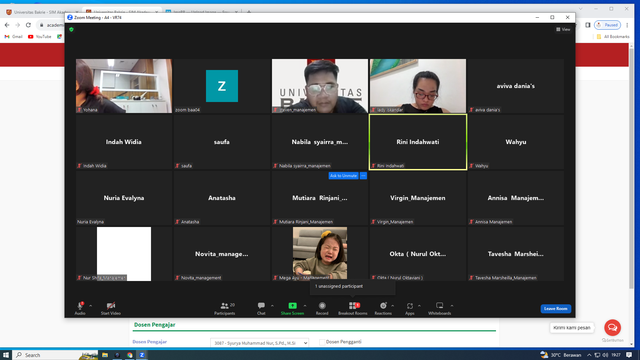Image resolution: width=640 pixels, height=360 pixels.
Task: Toggle Chrome side panel icon
Action: 588,25
